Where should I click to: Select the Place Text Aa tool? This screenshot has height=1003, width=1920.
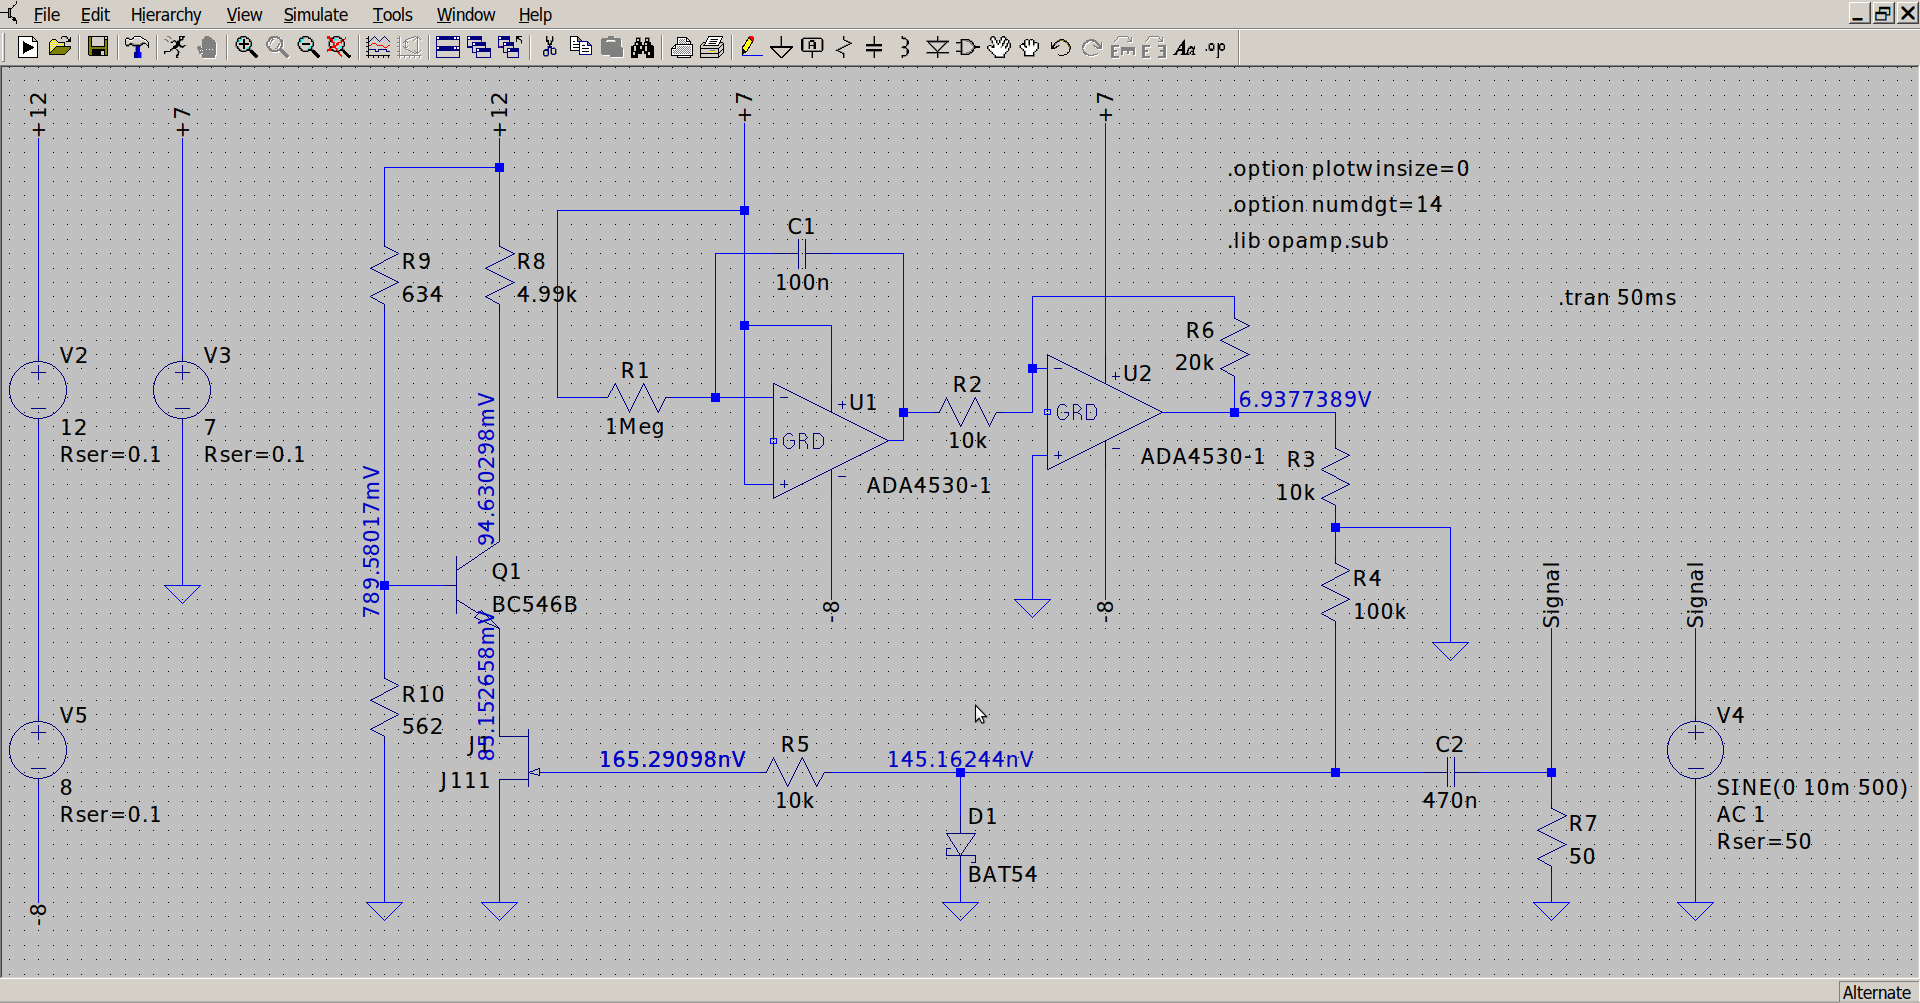pyautogui.click(x=1185, y=47)
